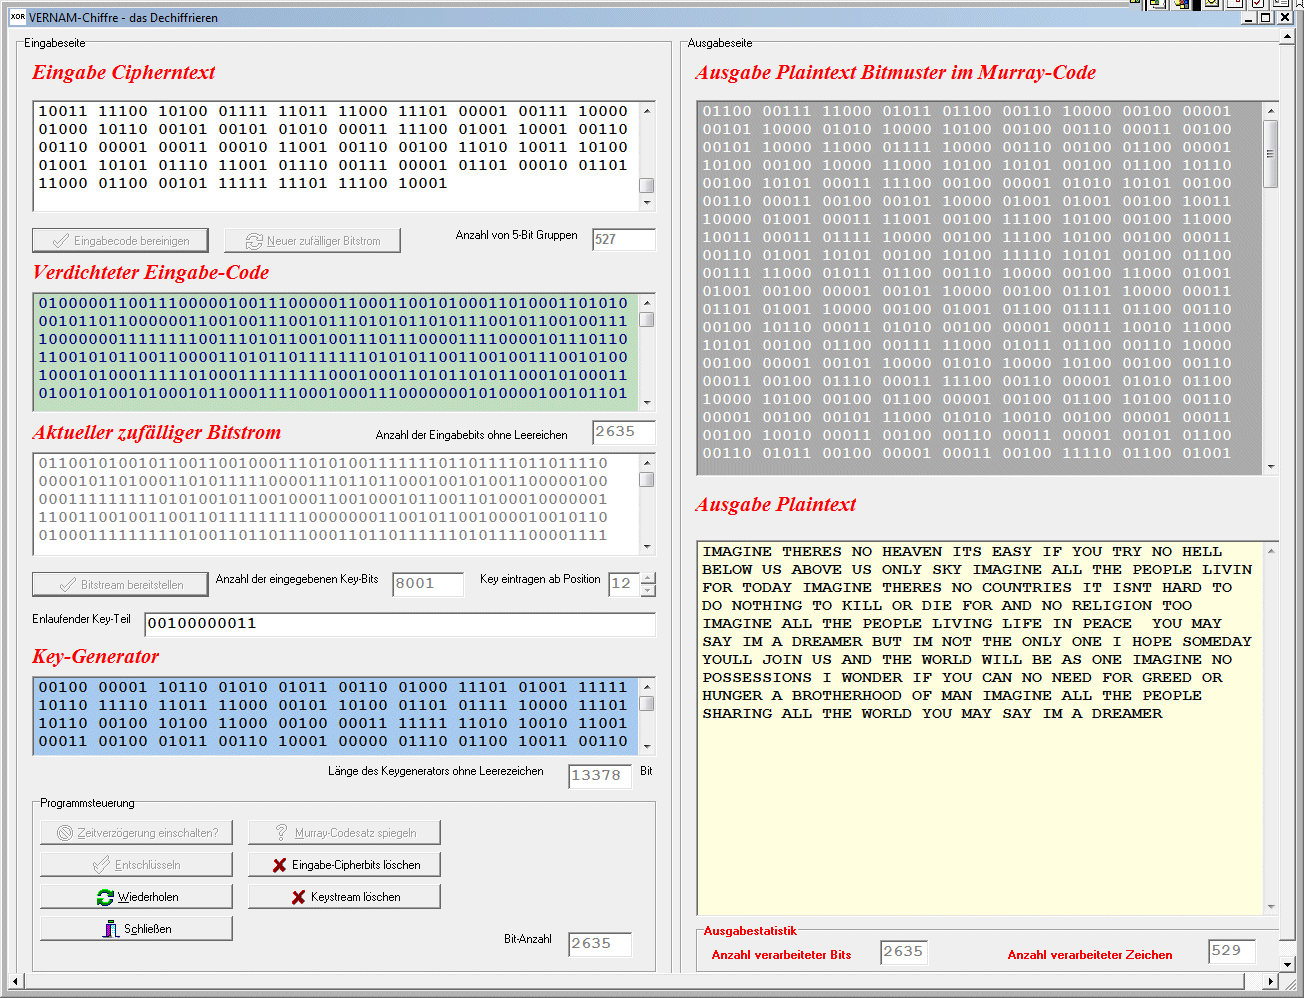Generate a new random bitstream (Neuer zufälliger Bitstrom)
Screen dimensions: 1304x998
click(x=312, y=241)
